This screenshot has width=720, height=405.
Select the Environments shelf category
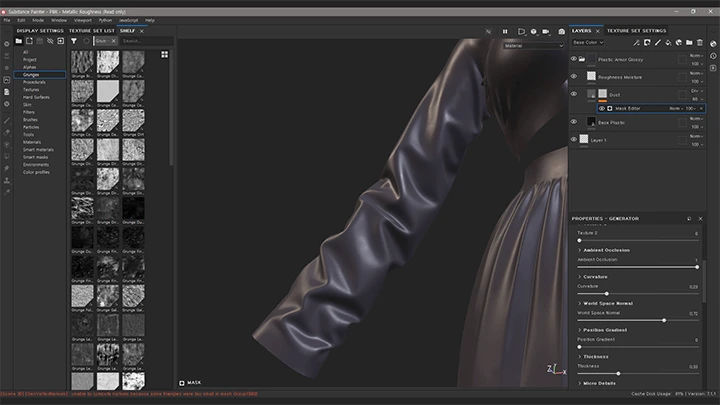click(x=36, y=165)
